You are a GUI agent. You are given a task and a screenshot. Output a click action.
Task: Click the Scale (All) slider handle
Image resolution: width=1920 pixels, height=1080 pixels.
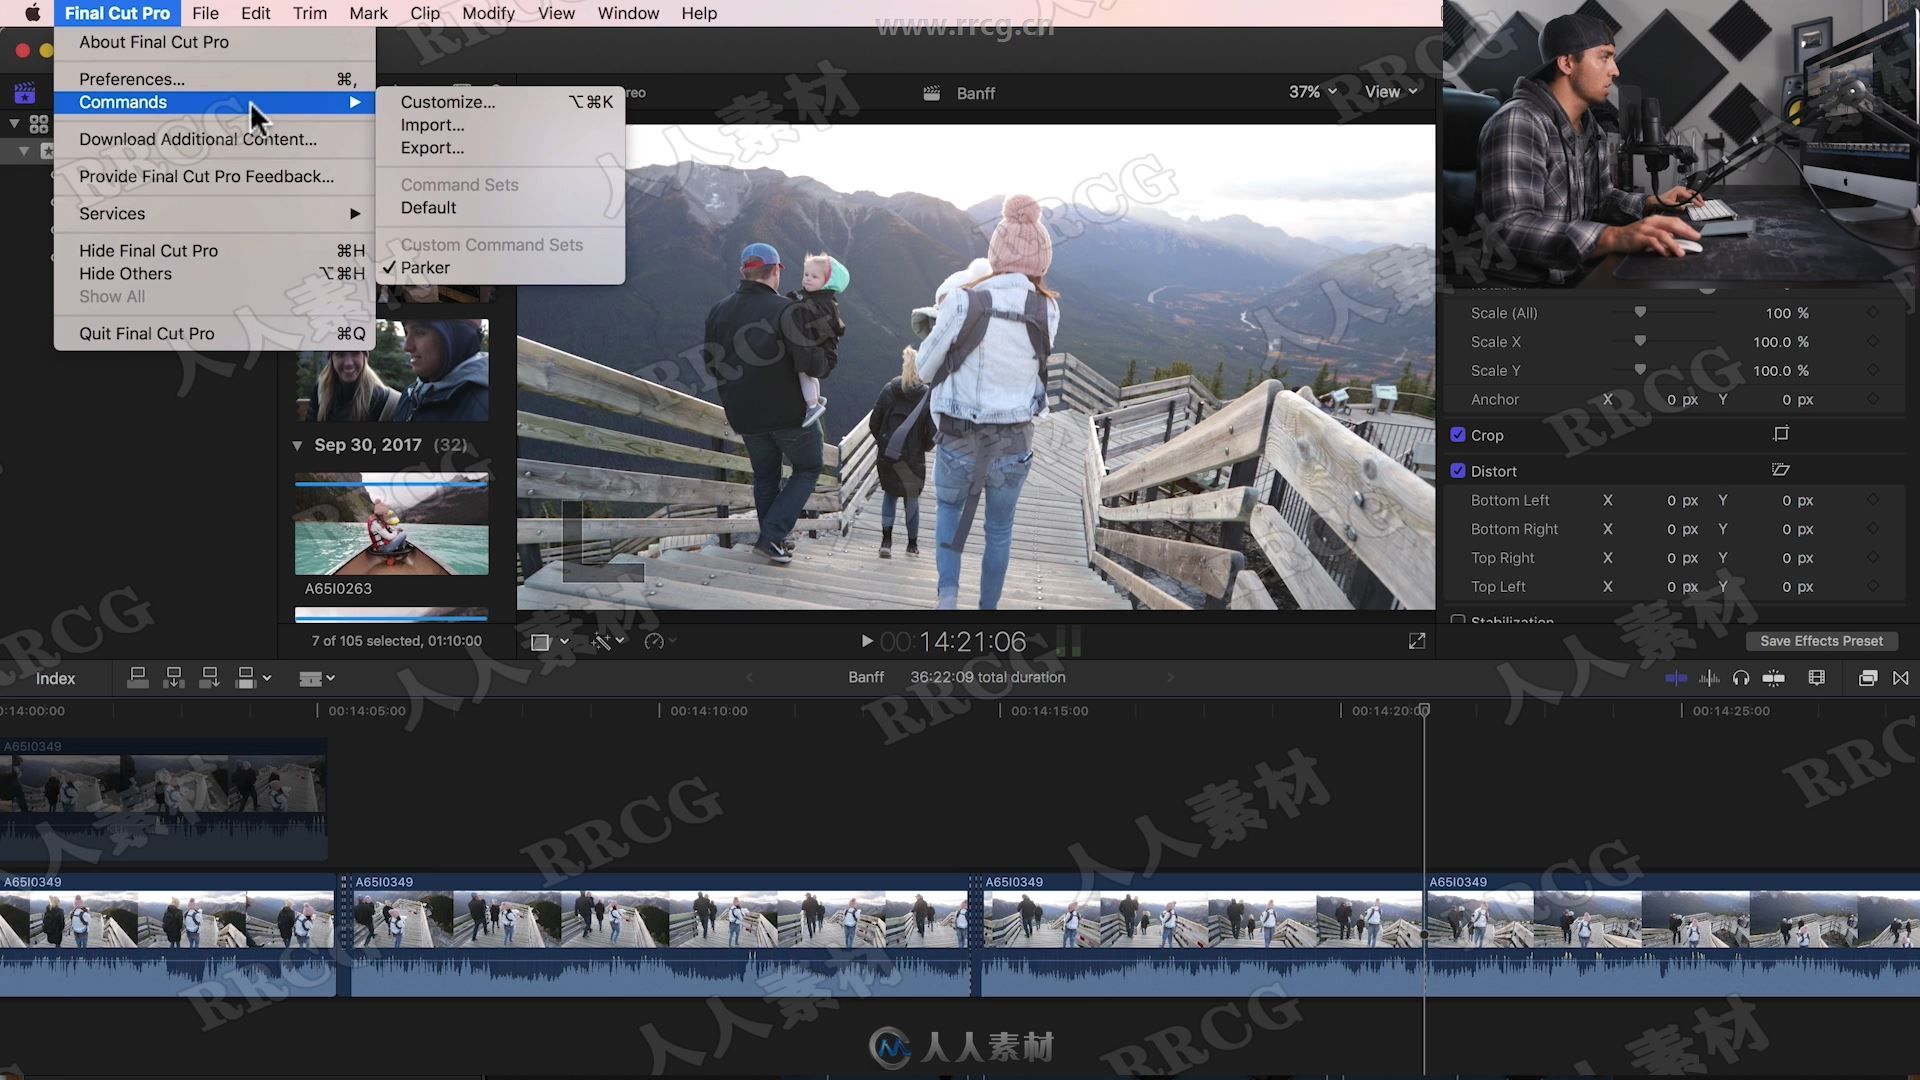pyautogui.click(x=1640, y=312)
